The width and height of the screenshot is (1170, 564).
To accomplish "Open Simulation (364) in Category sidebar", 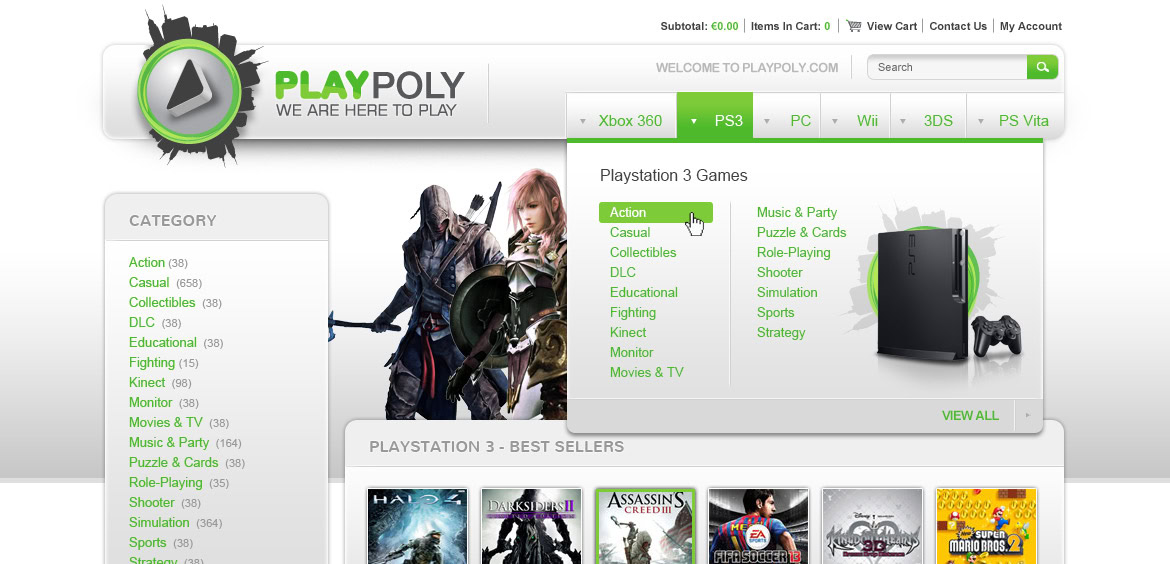I will [x=175, y=523].
